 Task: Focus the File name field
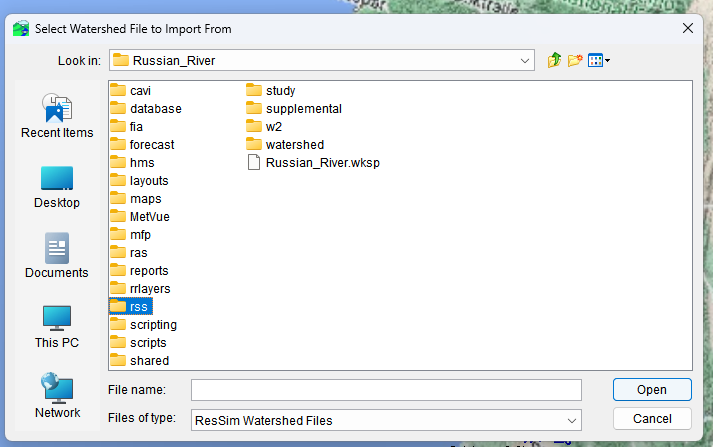pos(386,390)
